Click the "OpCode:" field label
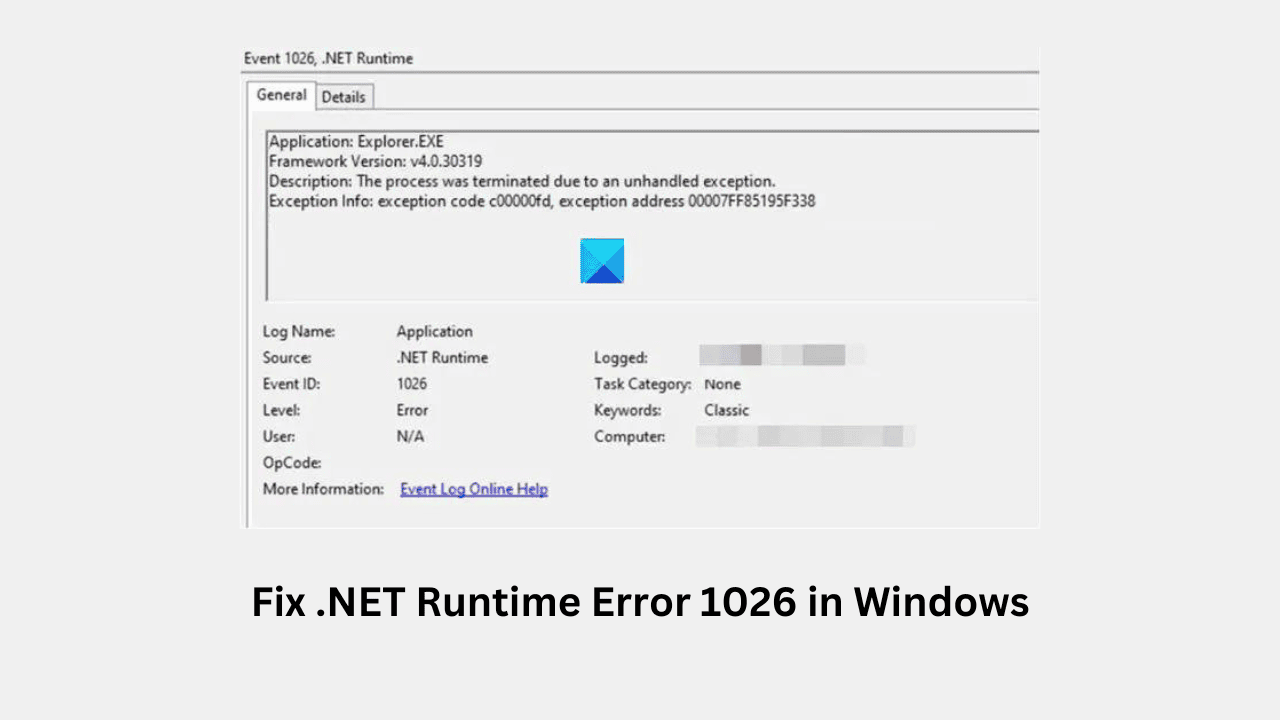1280x720 pixels. pos(292,463)
